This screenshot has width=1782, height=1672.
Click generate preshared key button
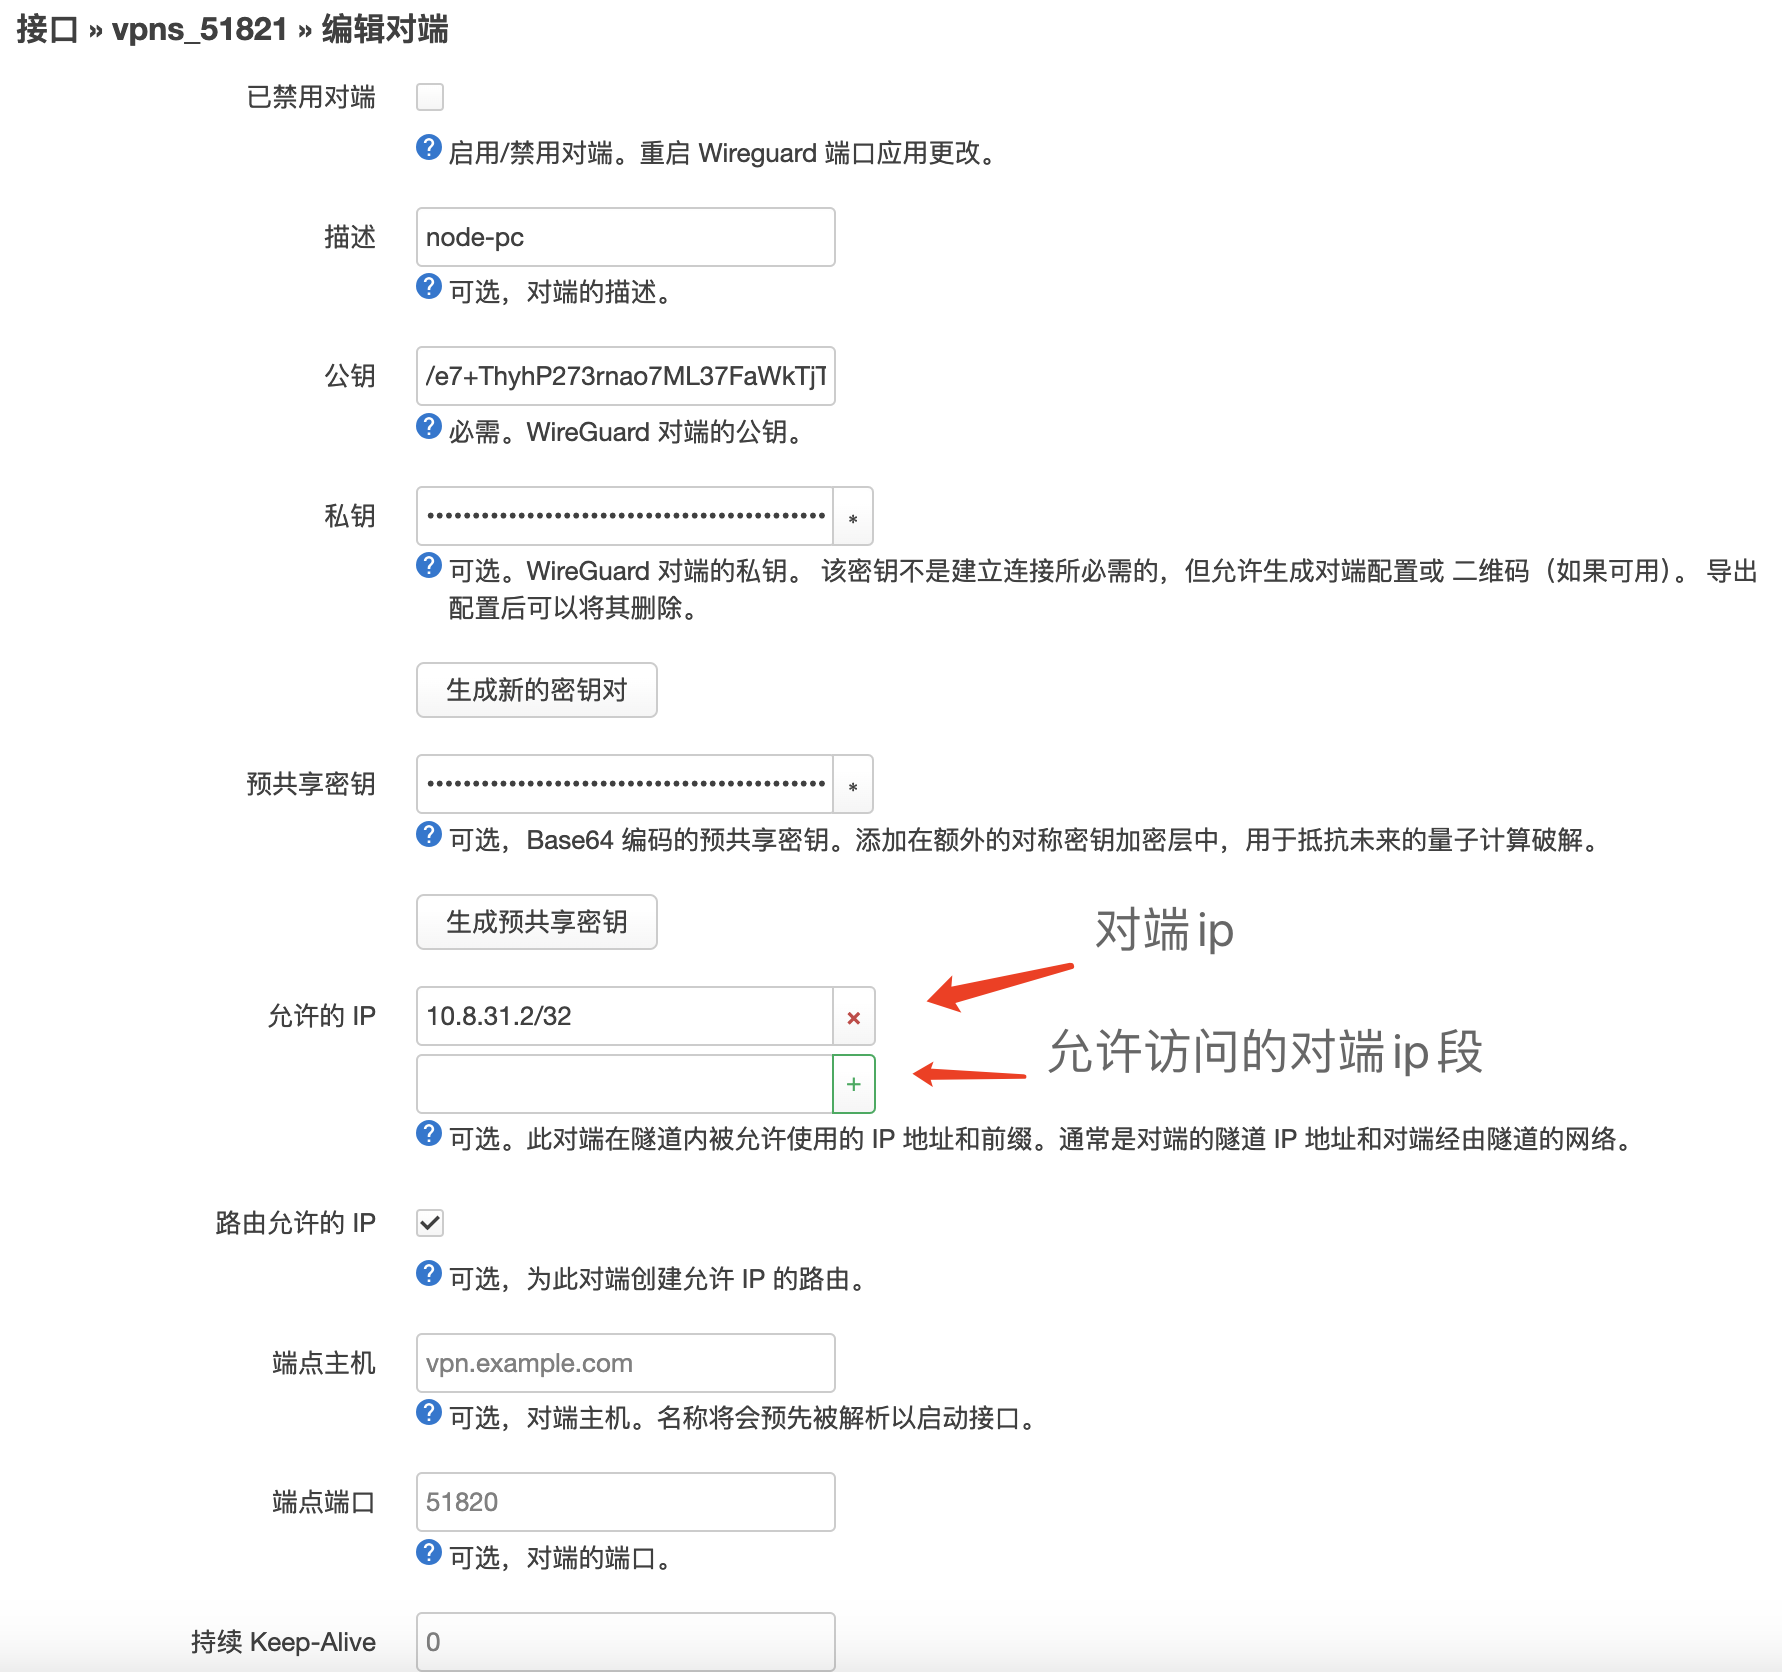(536, 922)
